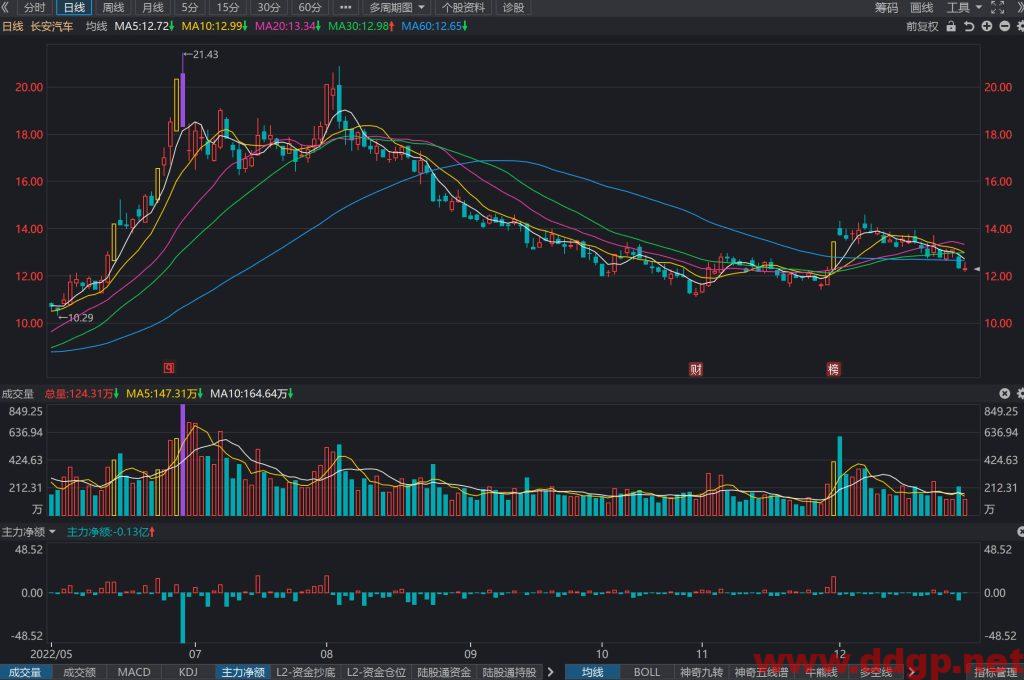
Task: Click the undo arrow icon beside the padlock
Action: (969, 26)
